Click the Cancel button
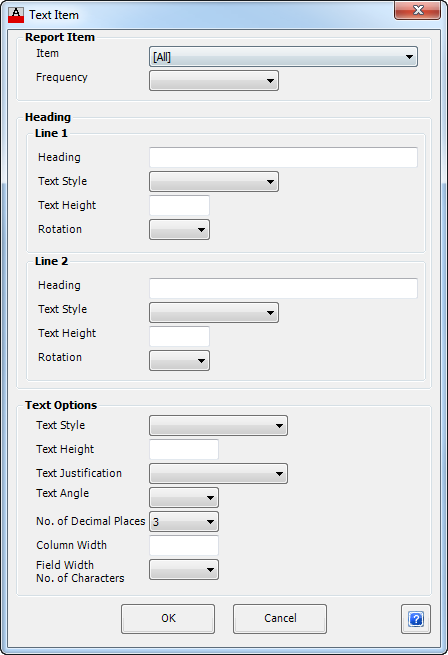Viewport: 448px width, 655px height. 280,619
